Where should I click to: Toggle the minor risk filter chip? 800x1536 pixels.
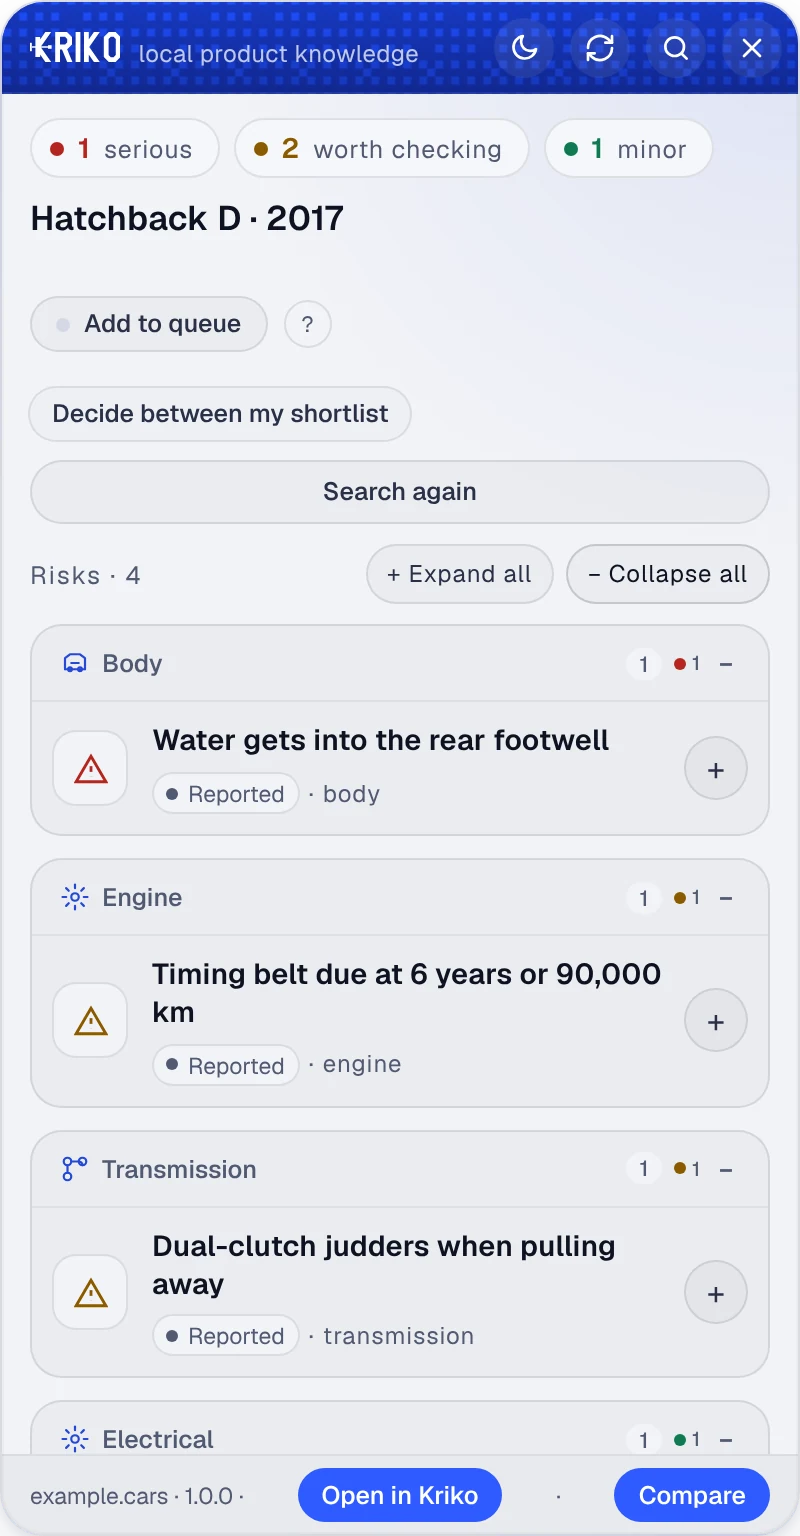(628, 149)
